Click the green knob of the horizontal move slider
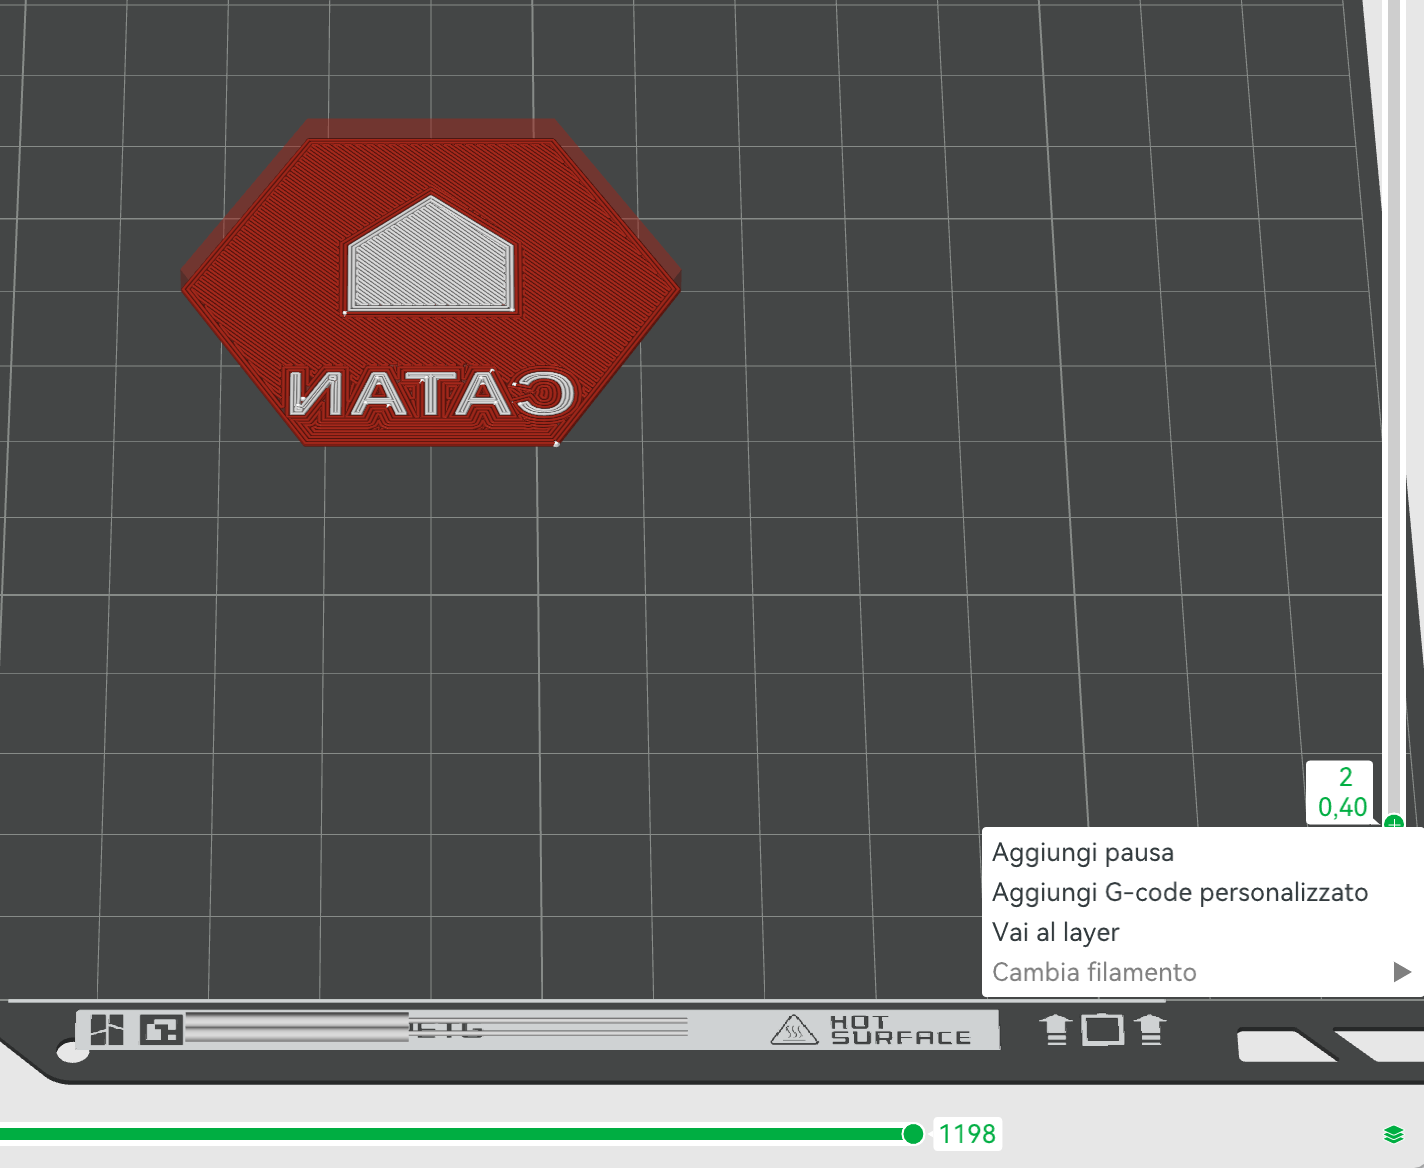 tap(913, 1133)
